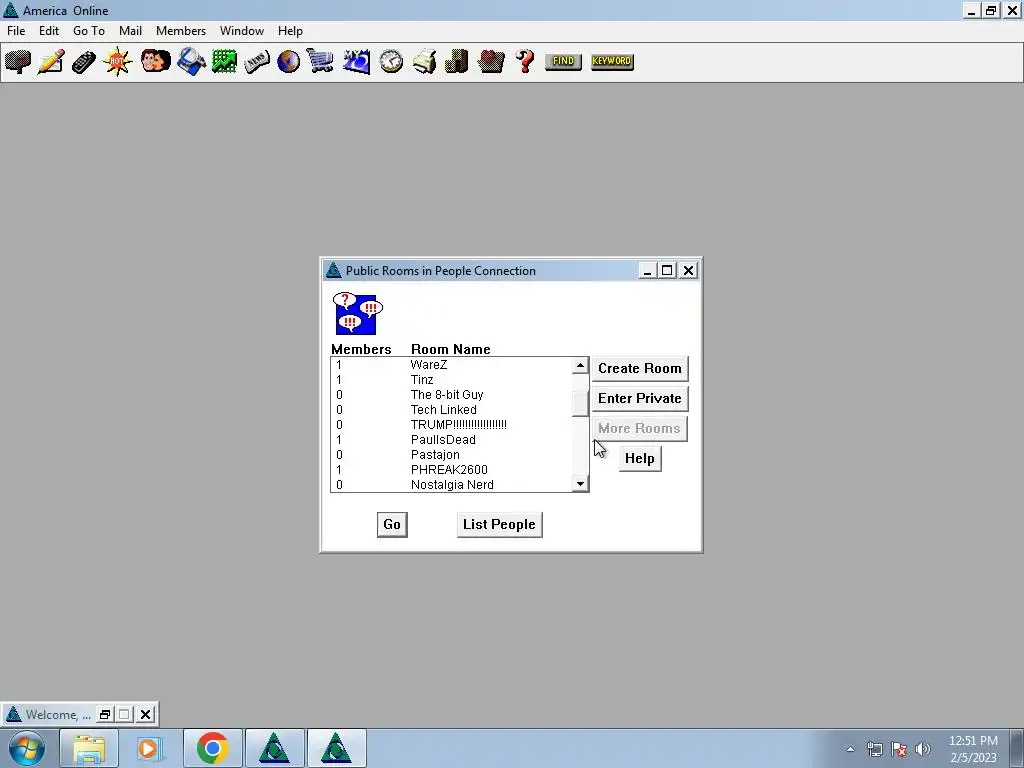The image size is (1024, 768).
Task: Select the Pastajon room
Action: [x=451, y=455]
